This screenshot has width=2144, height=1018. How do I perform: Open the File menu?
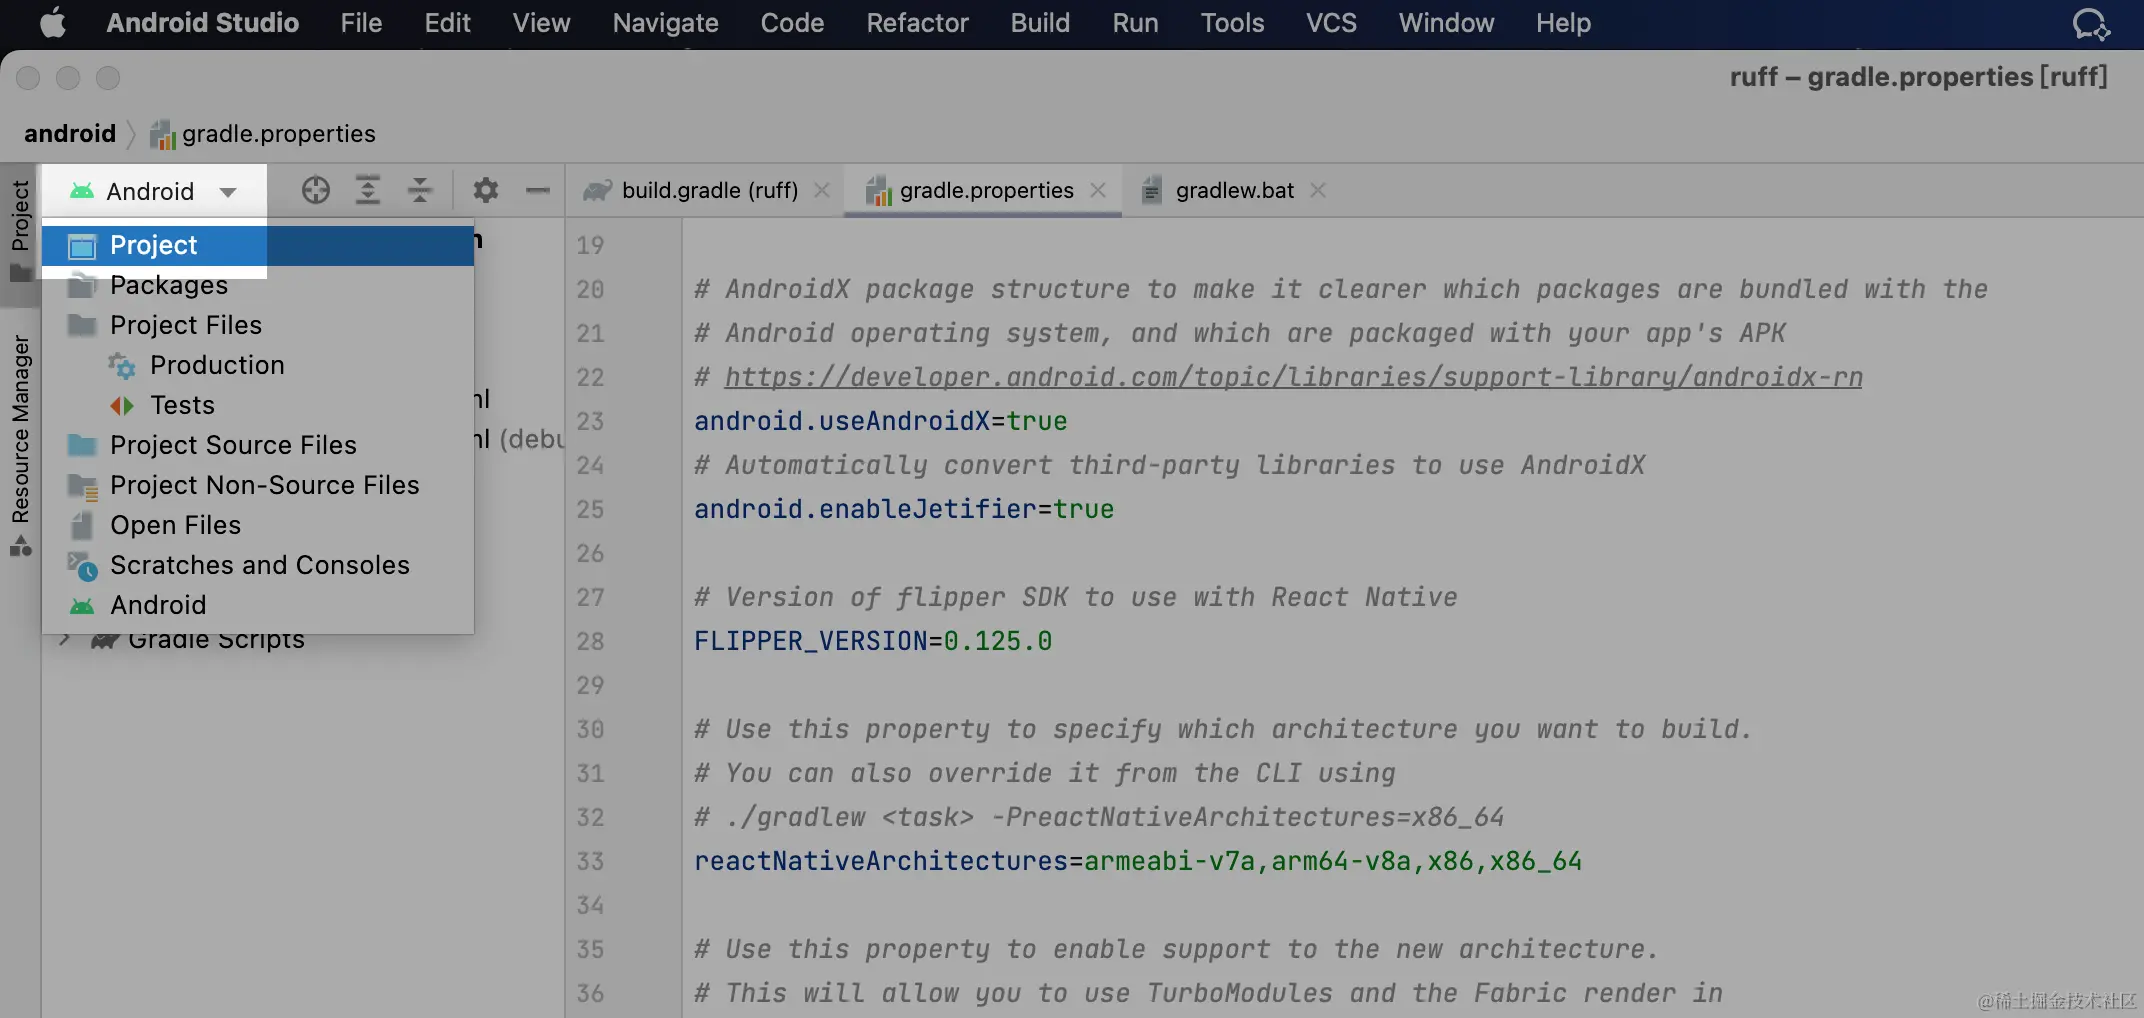[361, 23]
